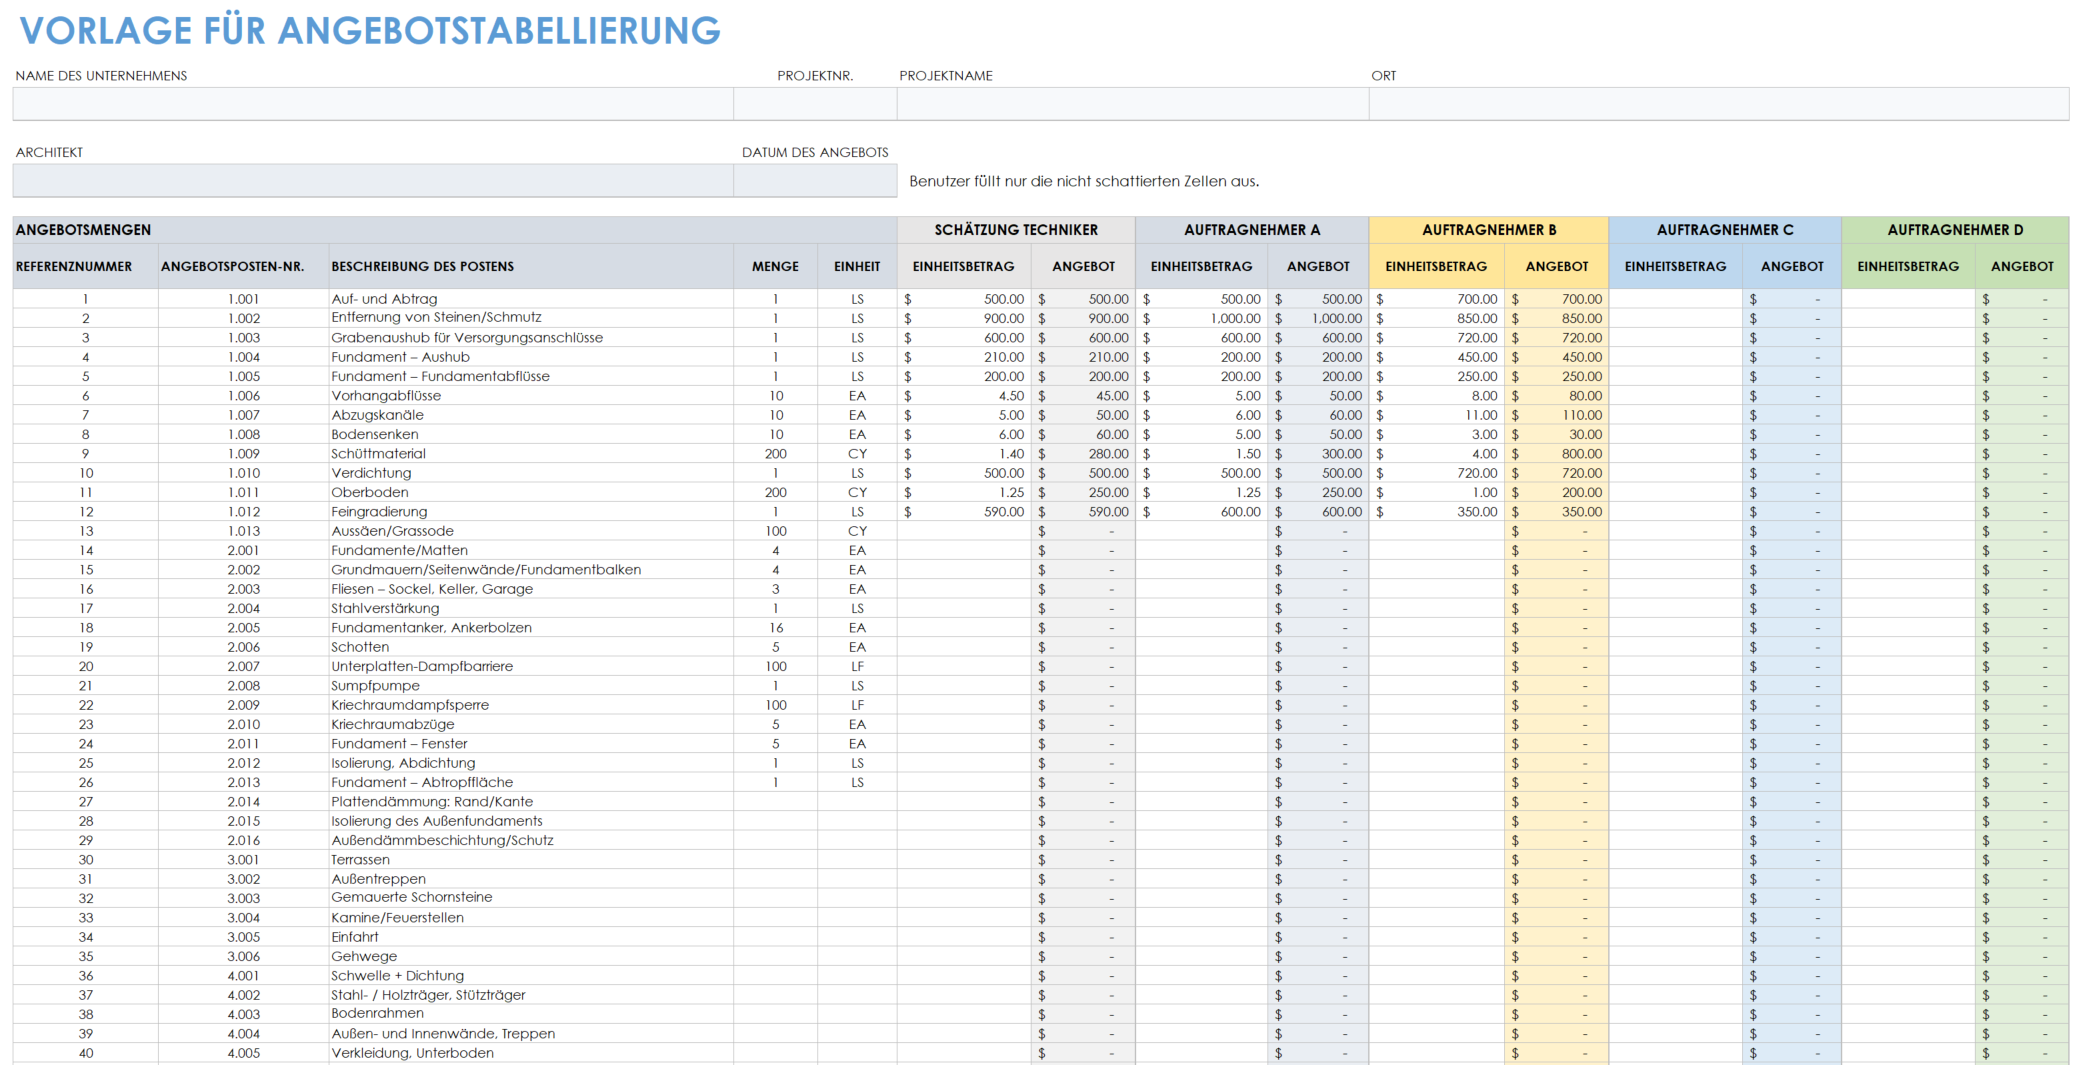The image size is (2088, 1065).
Task: Select the Referenznummer column header
Action: coord(85,267)
